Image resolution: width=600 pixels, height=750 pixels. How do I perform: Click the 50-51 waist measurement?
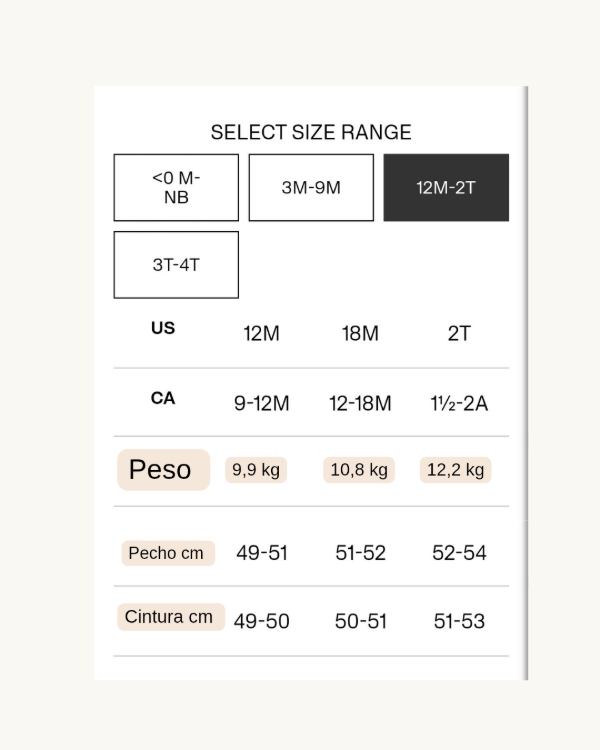point(360,621)
